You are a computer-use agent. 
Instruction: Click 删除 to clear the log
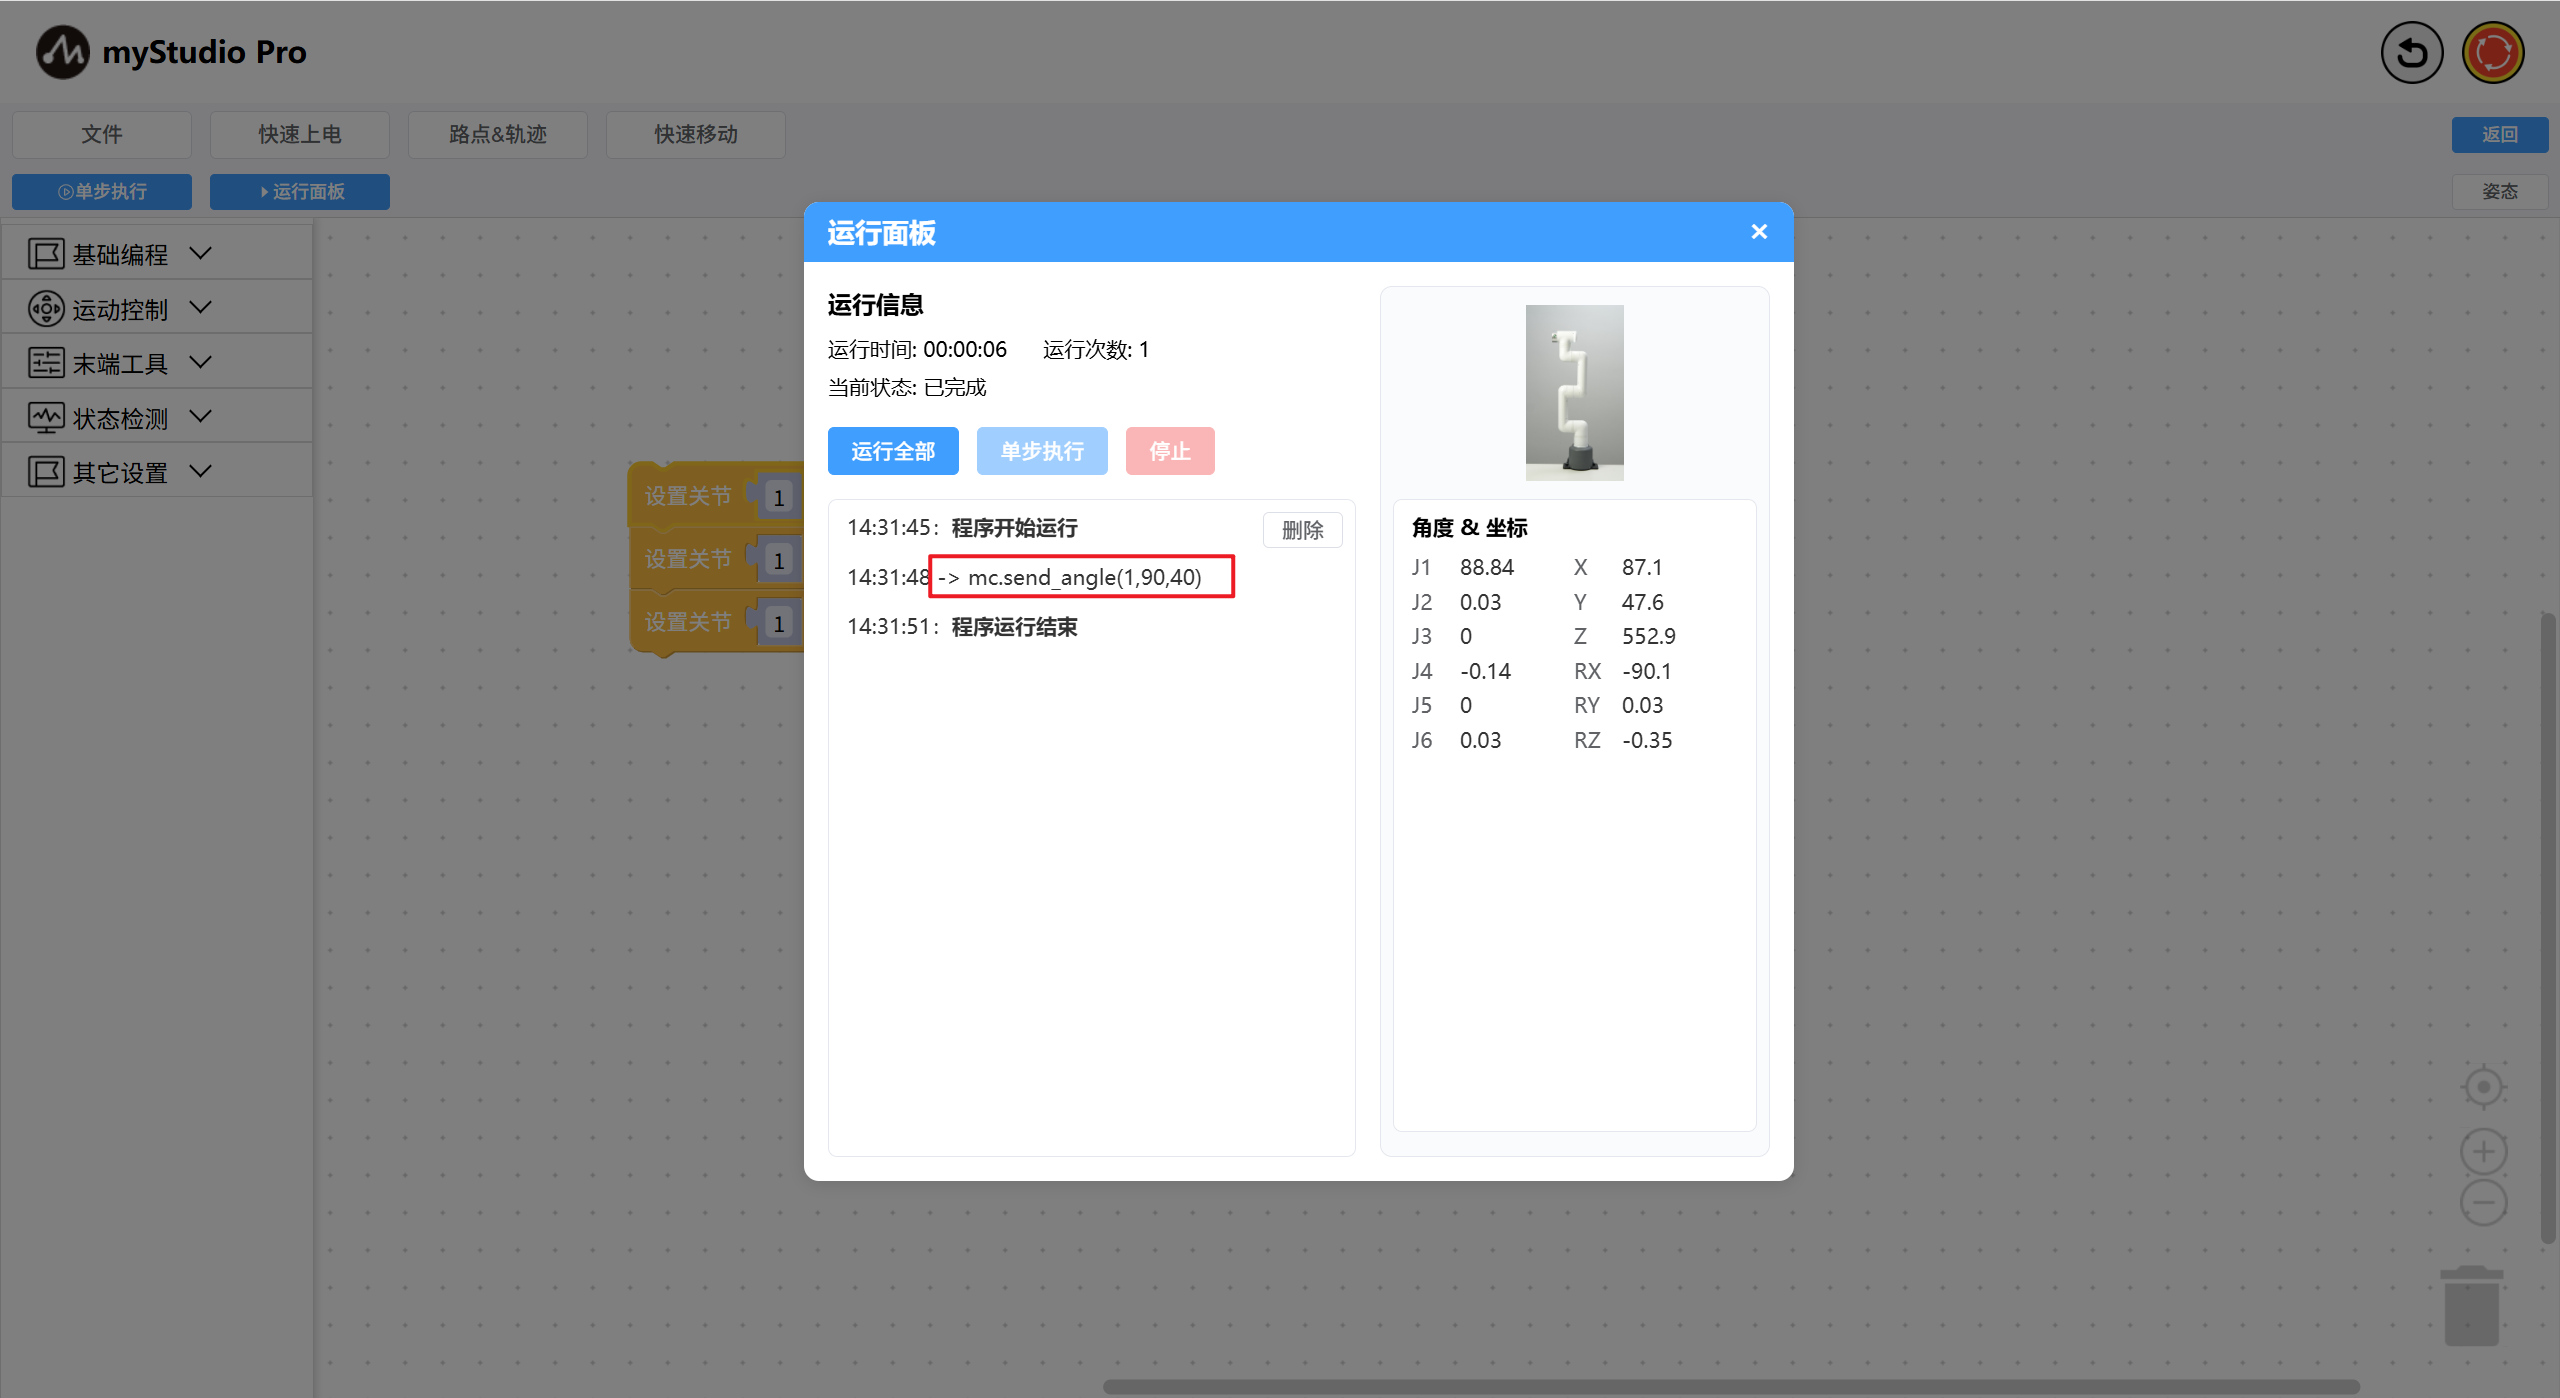click(1302, 530)
